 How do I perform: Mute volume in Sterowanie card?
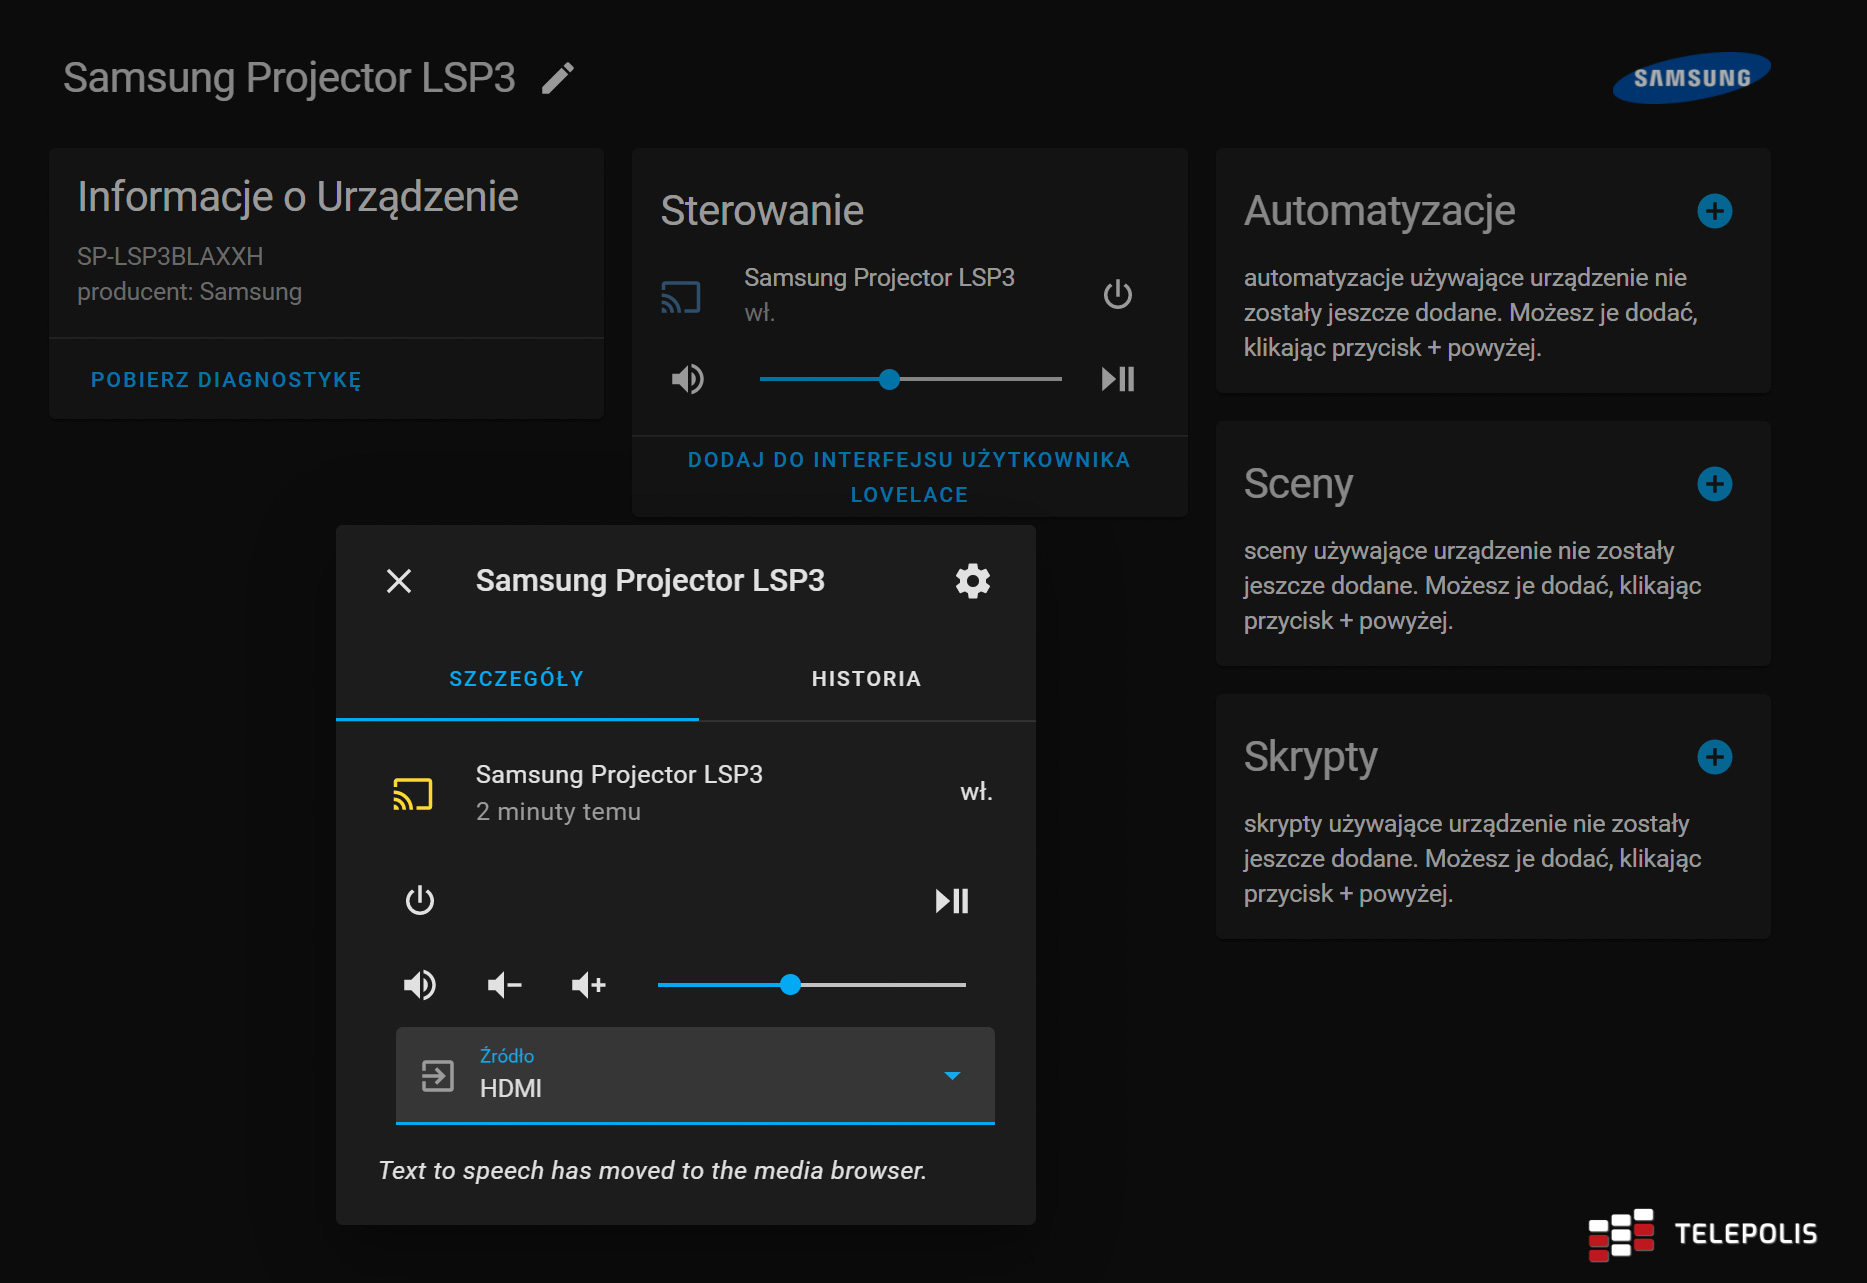point(688,379)
